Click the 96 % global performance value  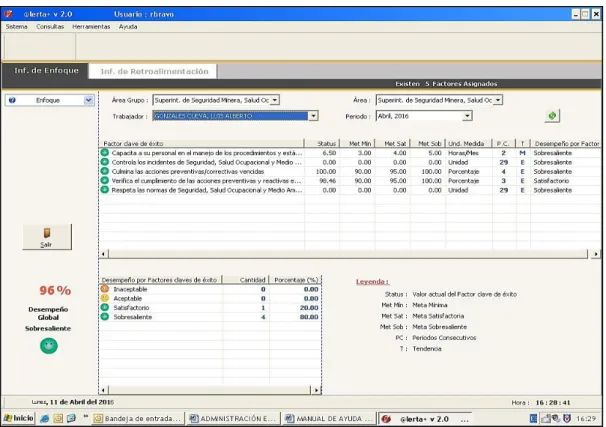click(x=55, y=290)
